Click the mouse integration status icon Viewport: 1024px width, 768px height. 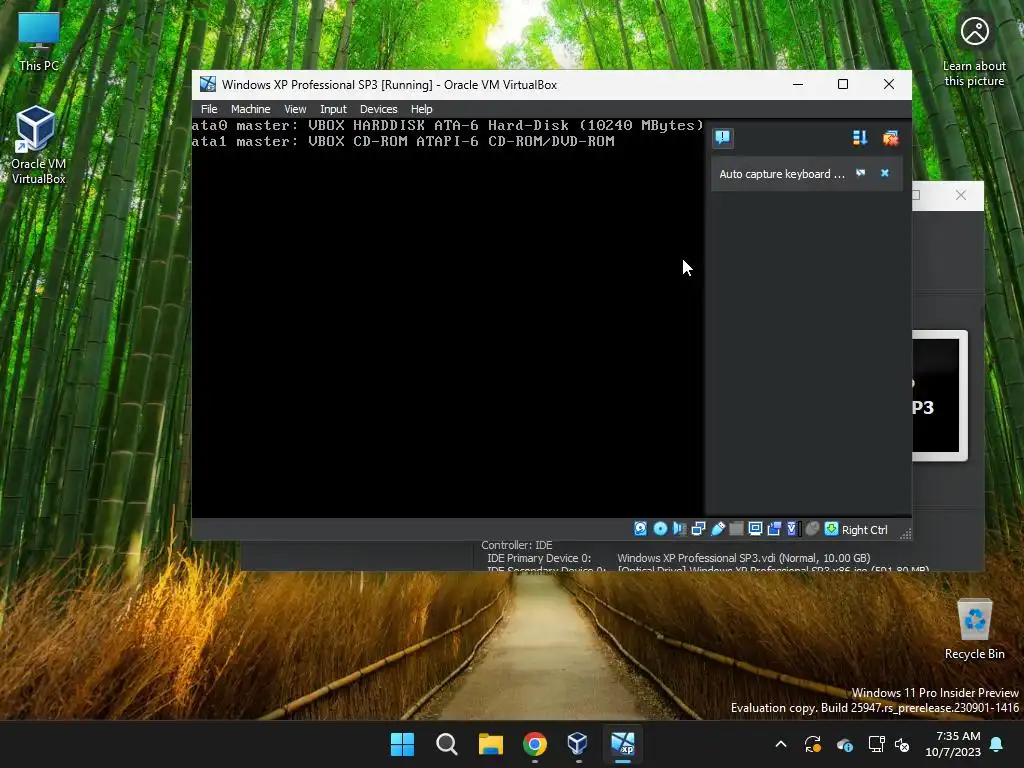(x=812, y=529)
